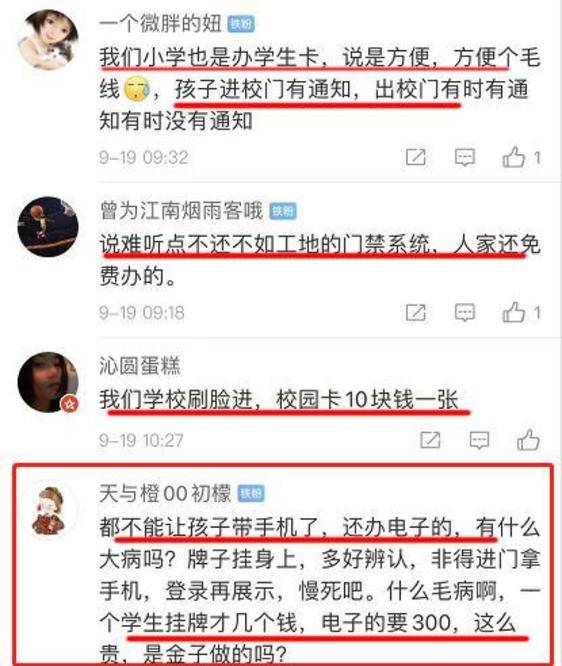562x666 pixels.
Task: Share the comment posted at 9-19 10:27
Action: [x=430, y=440]
